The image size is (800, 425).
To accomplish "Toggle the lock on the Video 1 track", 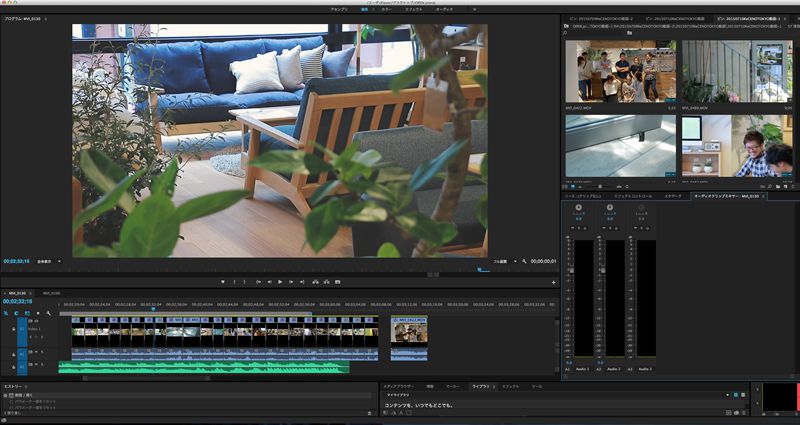I will [14, 329].
